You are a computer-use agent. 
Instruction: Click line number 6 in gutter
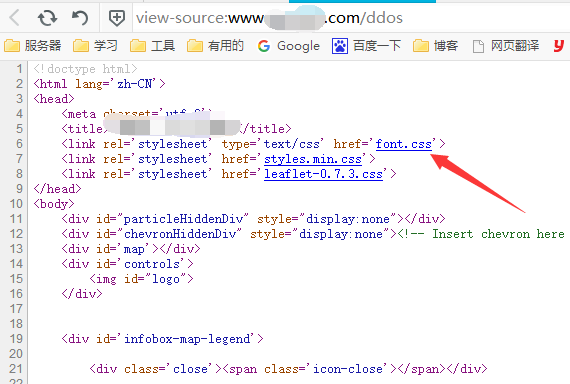[19, 144]
